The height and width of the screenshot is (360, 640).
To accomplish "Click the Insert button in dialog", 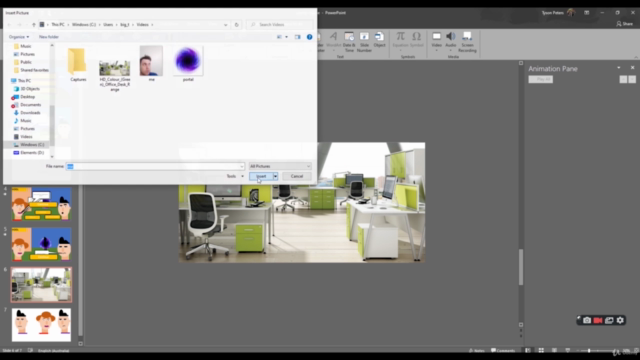I will click(261, 176).
